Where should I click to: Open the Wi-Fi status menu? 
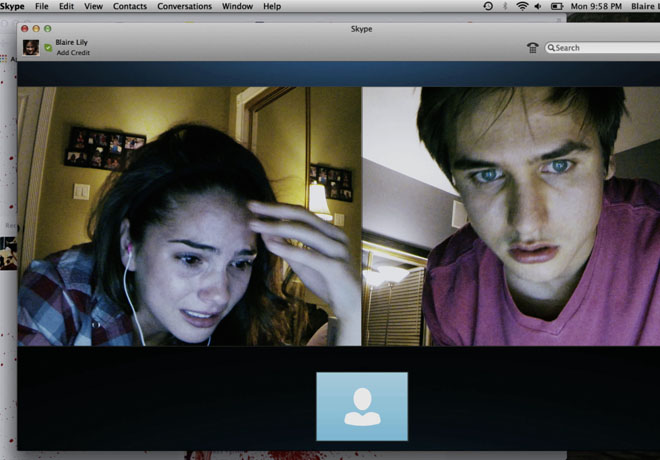tap(521, 6)
